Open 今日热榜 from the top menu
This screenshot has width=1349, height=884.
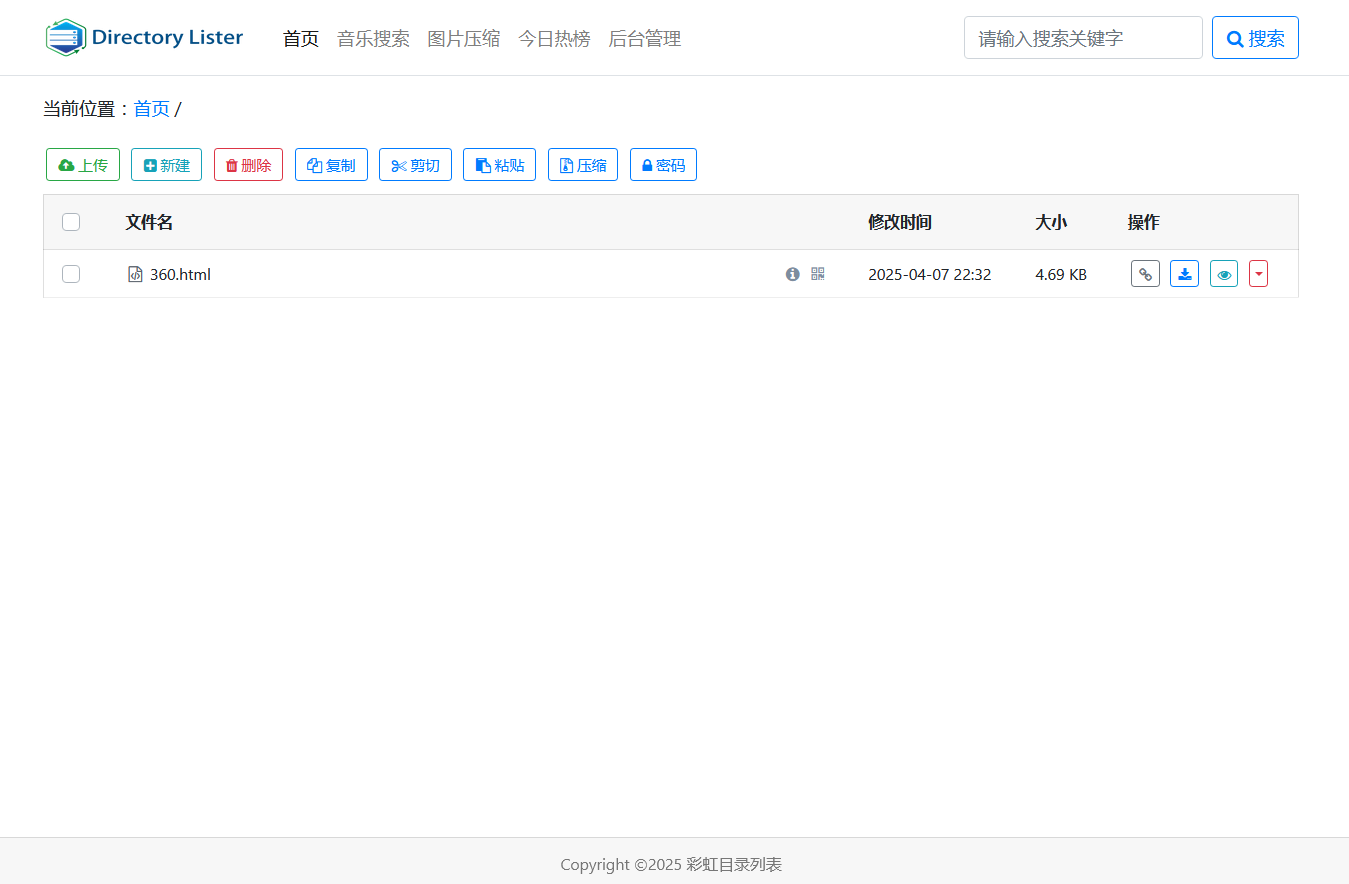tap(554, 39)
